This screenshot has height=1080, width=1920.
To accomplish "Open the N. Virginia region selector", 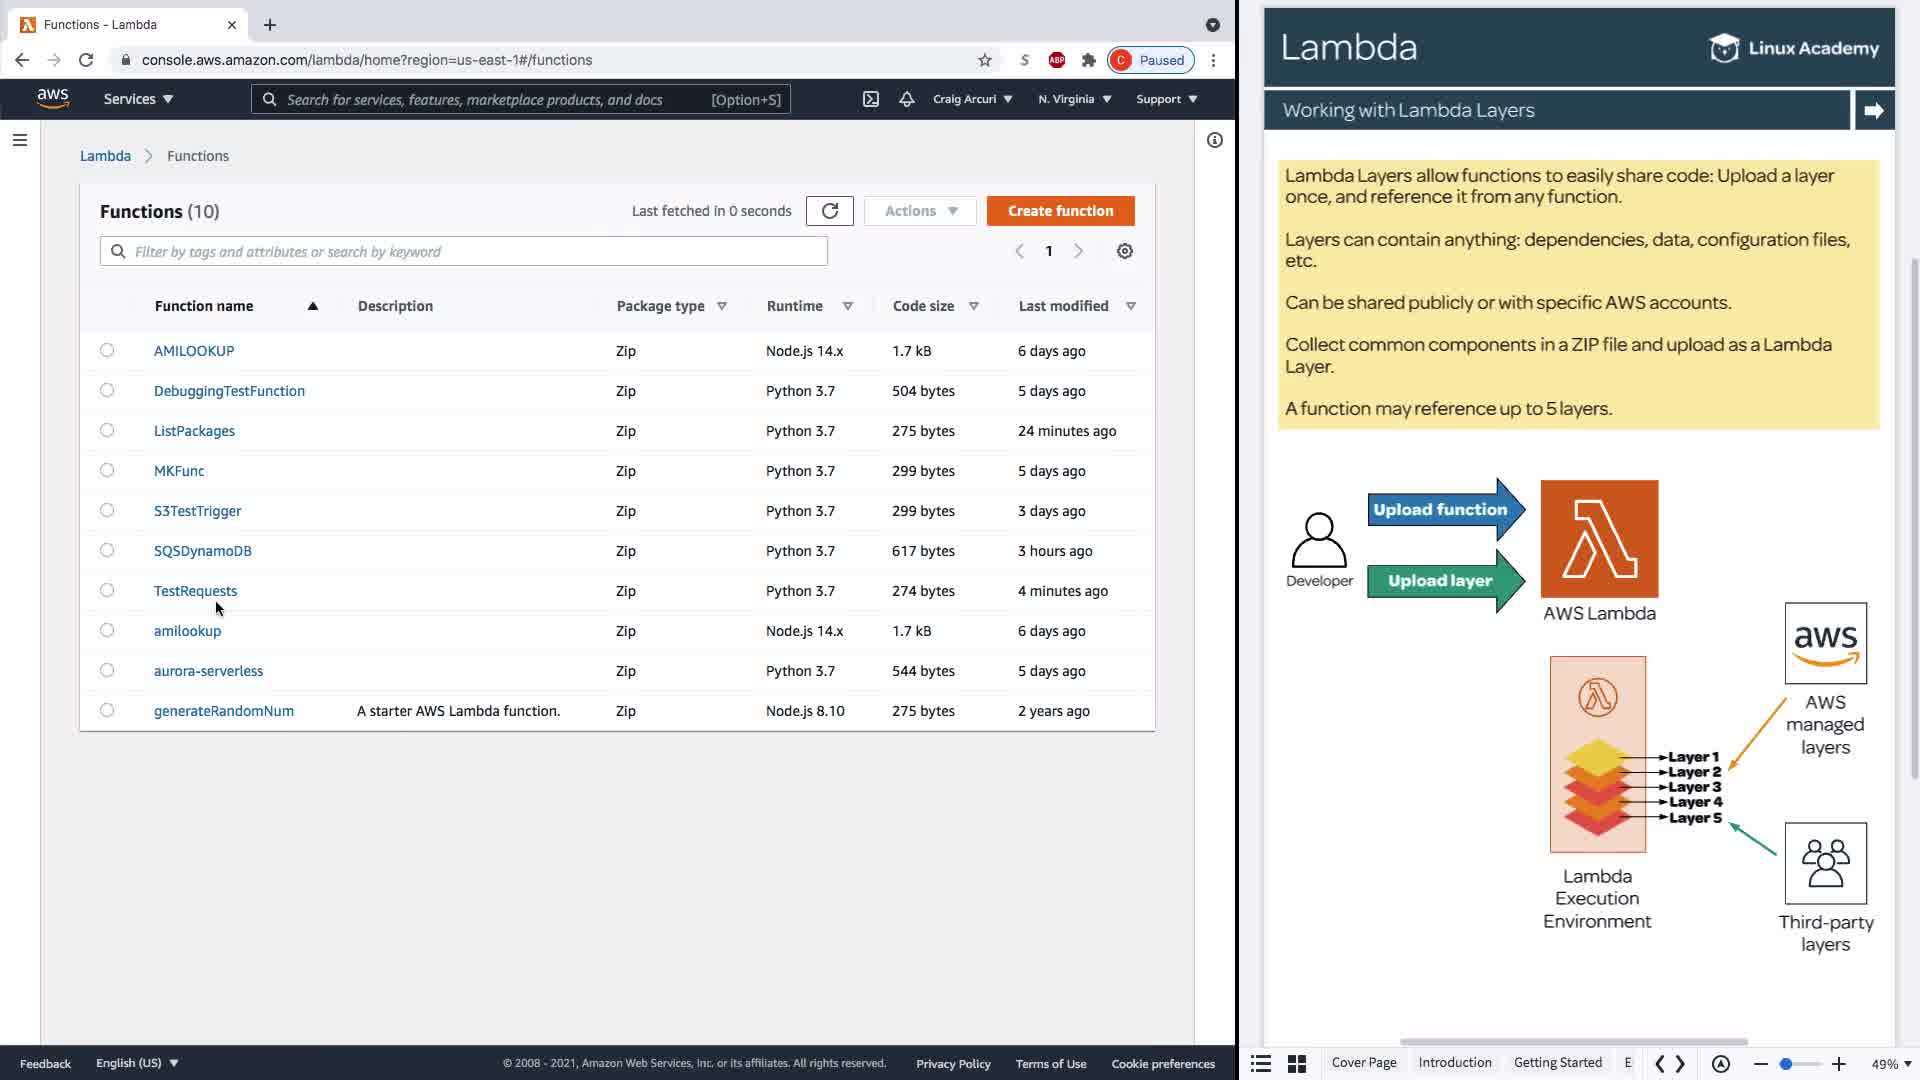I will [1074, 99].
